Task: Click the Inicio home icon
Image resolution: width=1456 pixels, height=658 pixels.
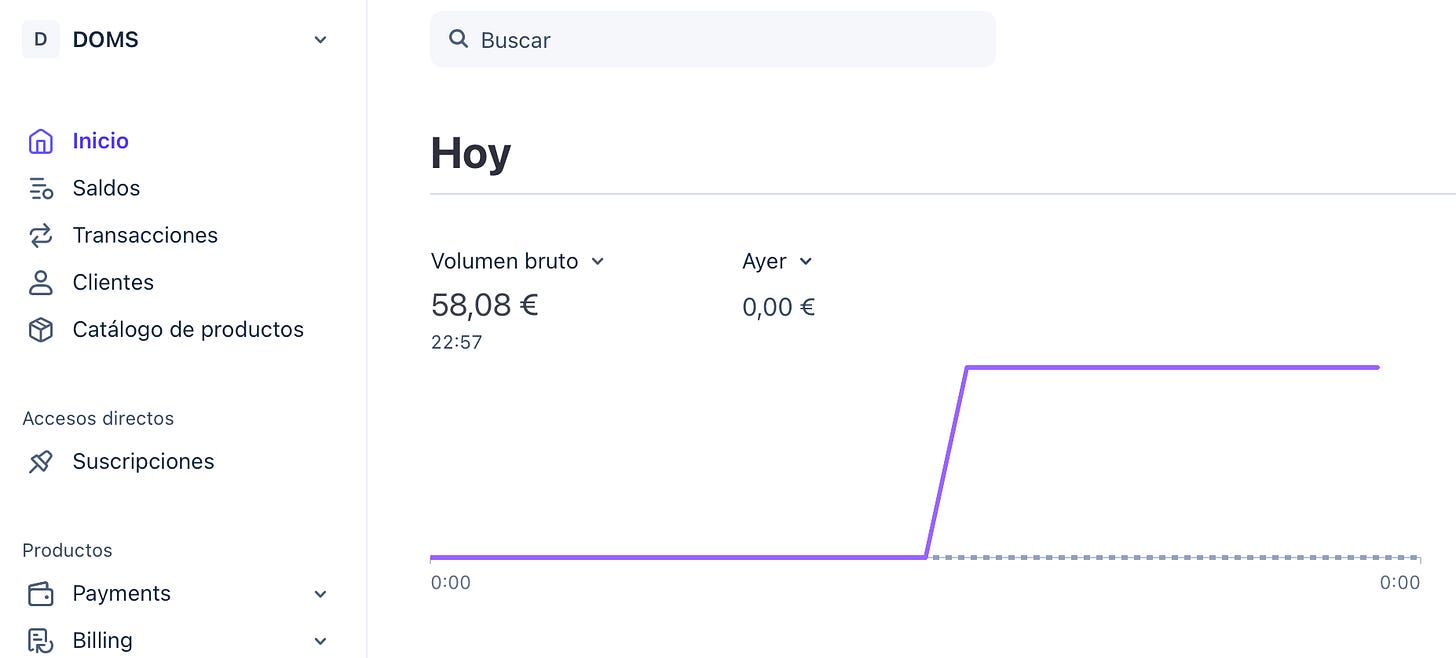Action: pyautogui.click(x=40, y=141)
